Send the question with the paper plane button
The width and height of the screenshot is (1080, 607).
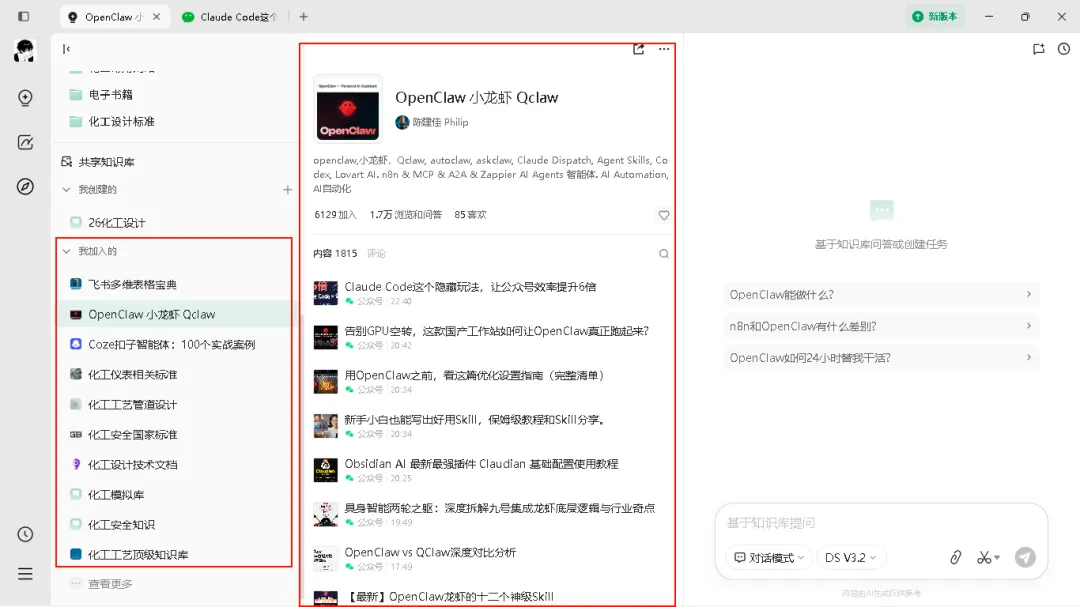[x=1025, y=557]
